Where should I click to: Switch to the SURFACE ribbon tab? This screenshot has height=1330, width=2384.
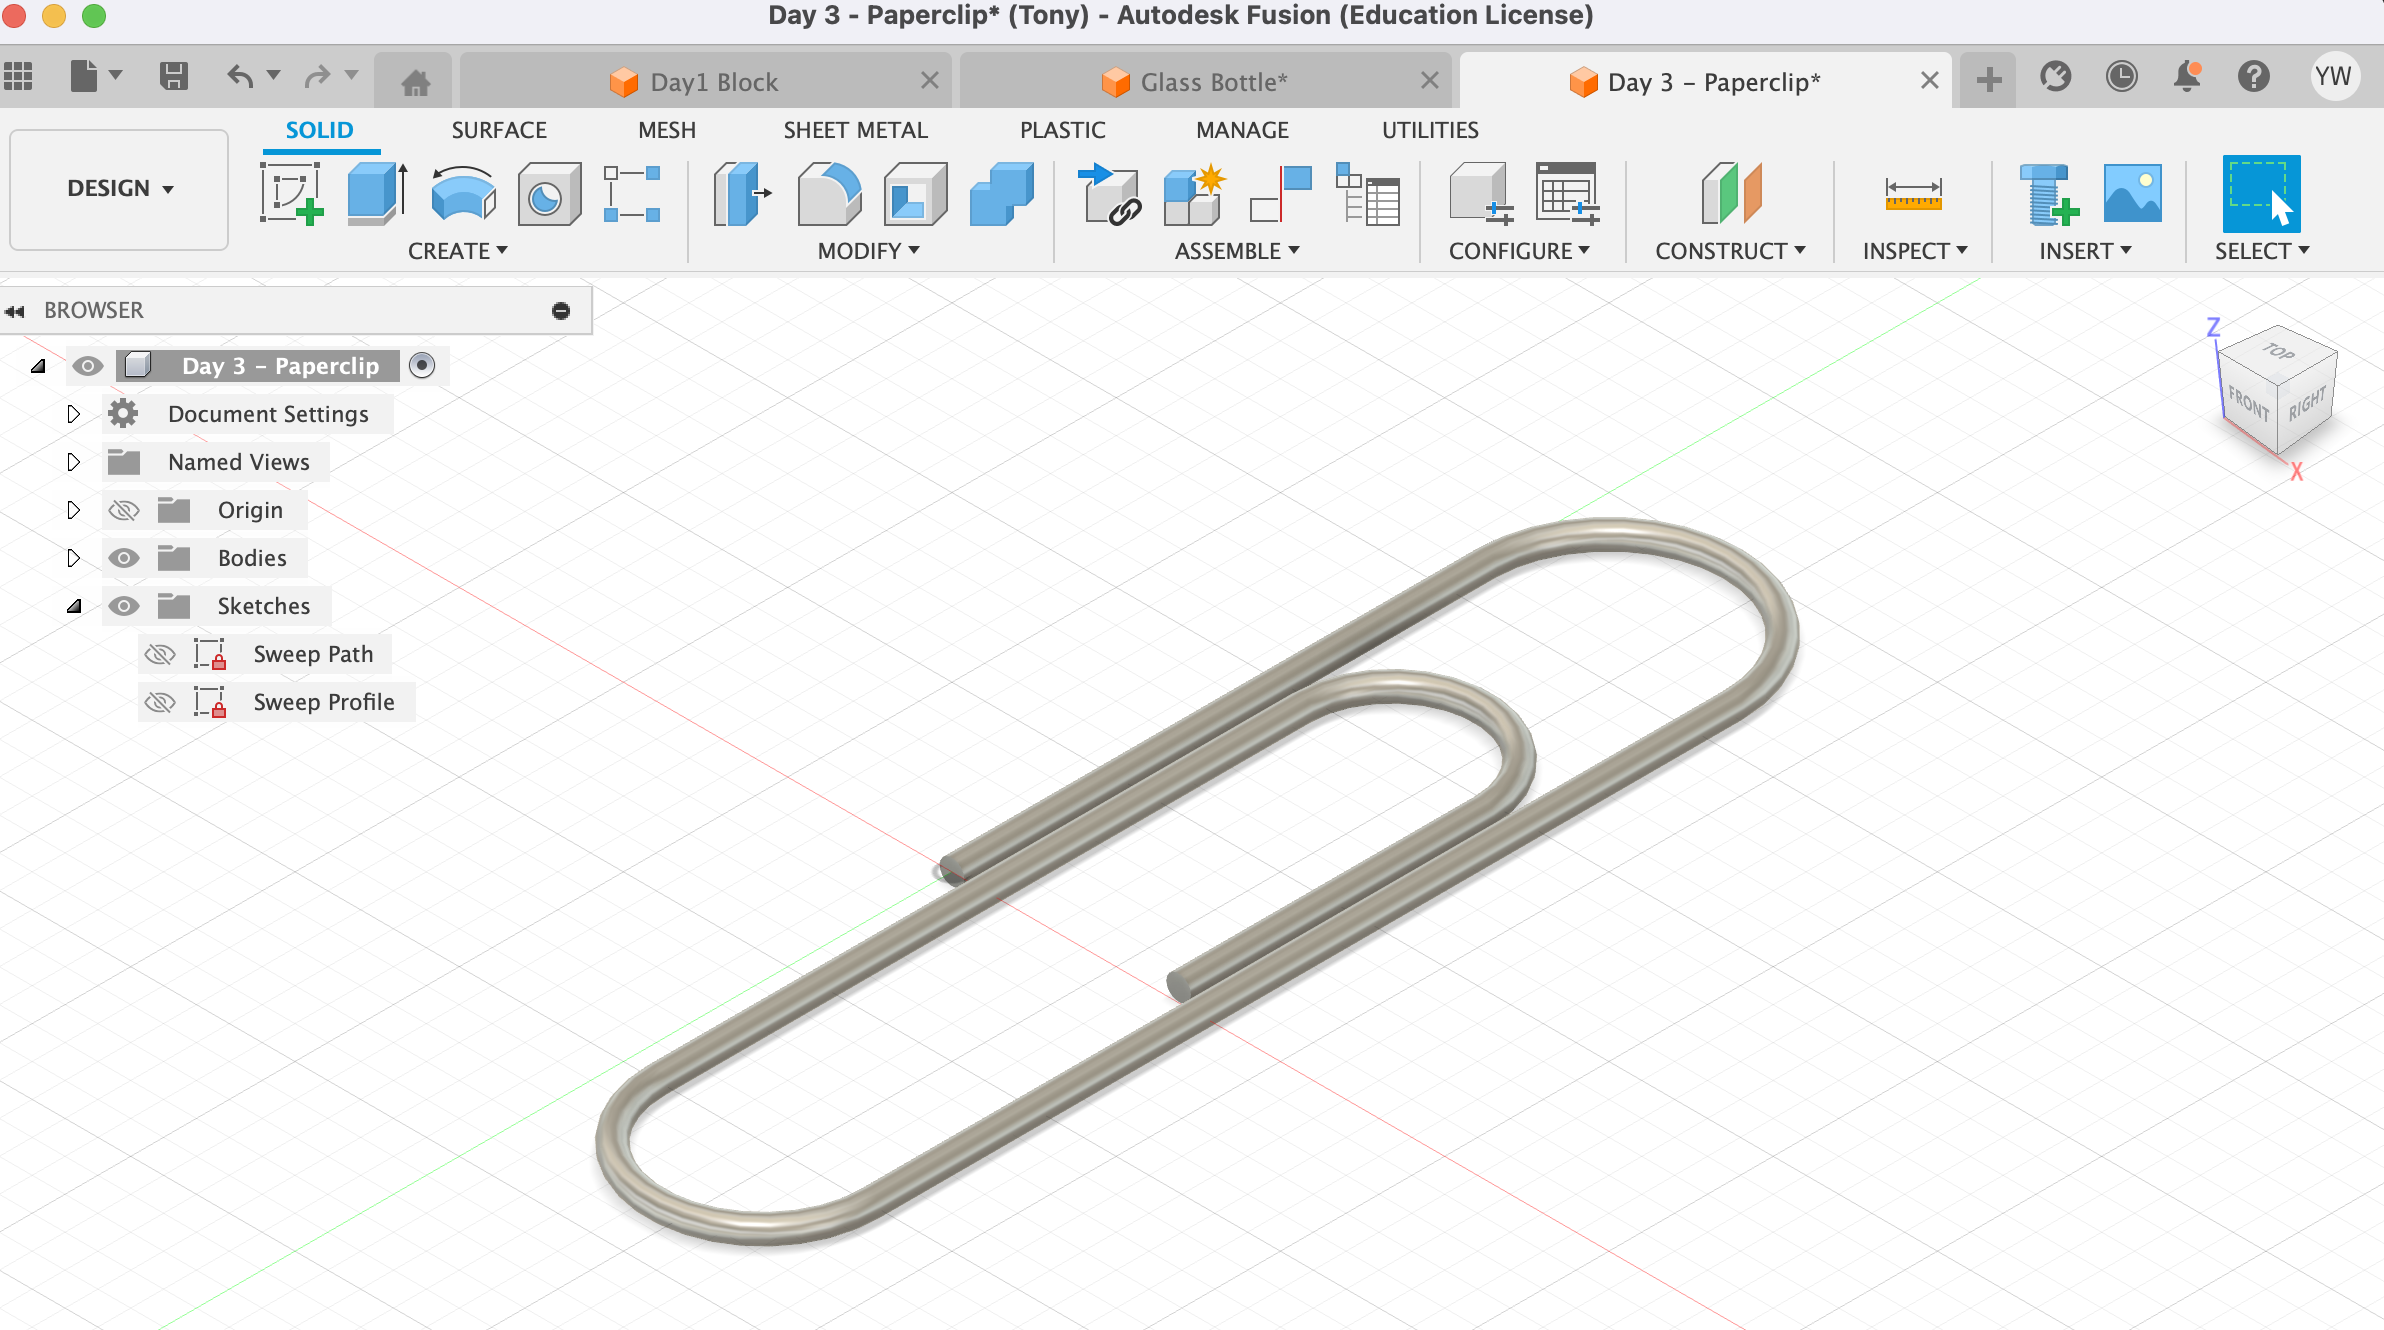coord(498,130)
